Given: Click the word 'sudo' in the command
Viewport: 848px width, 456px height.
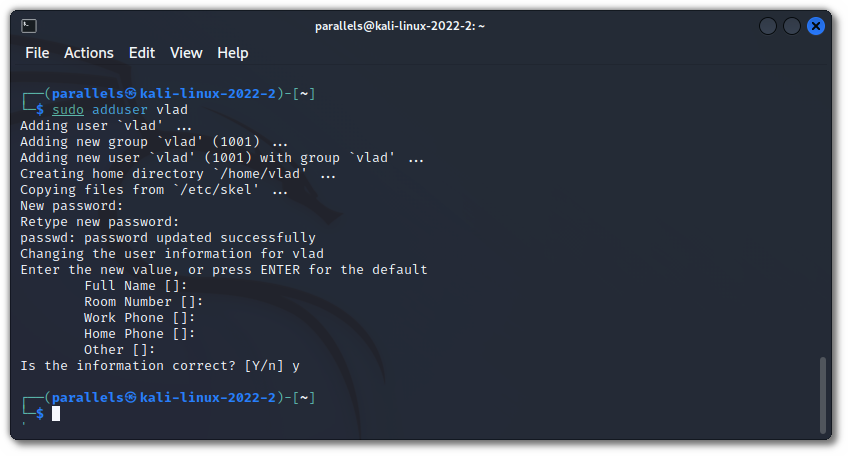Looking at the screenshot, I should click(x=68, y=109).
